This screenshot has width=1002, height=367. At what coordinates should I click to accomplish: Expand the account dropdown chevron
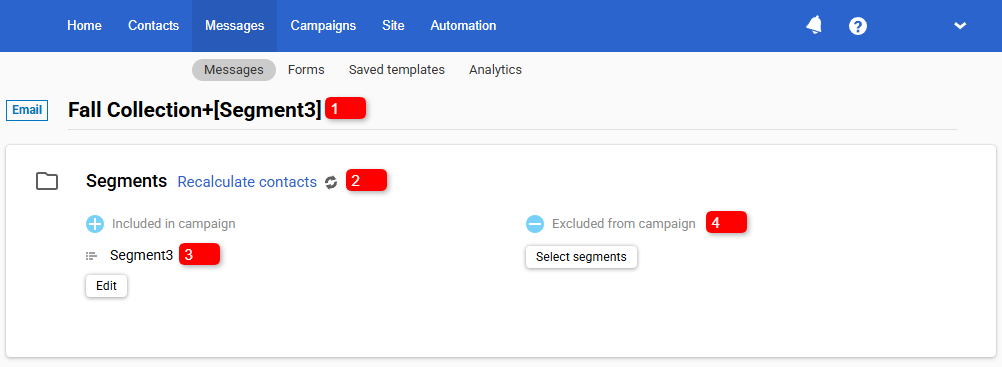coord(960,26)
